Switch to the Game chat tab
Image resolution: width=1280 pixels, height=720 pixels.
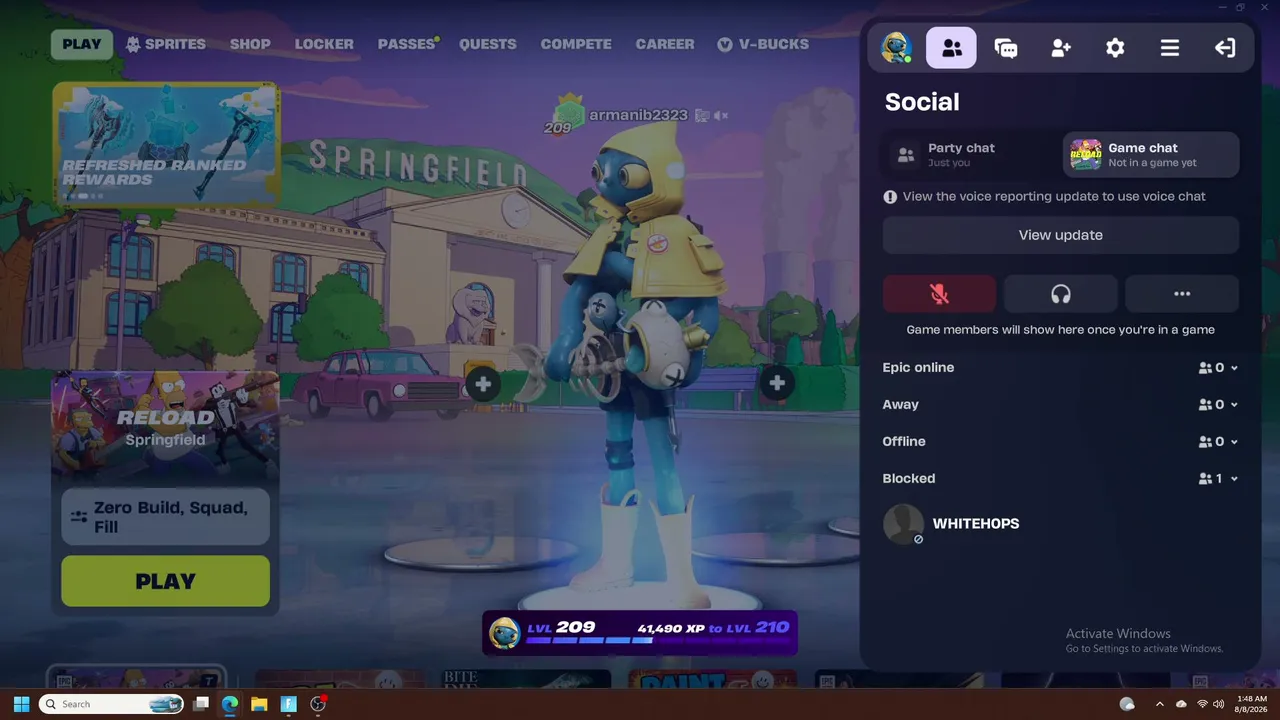point(1151,155)
